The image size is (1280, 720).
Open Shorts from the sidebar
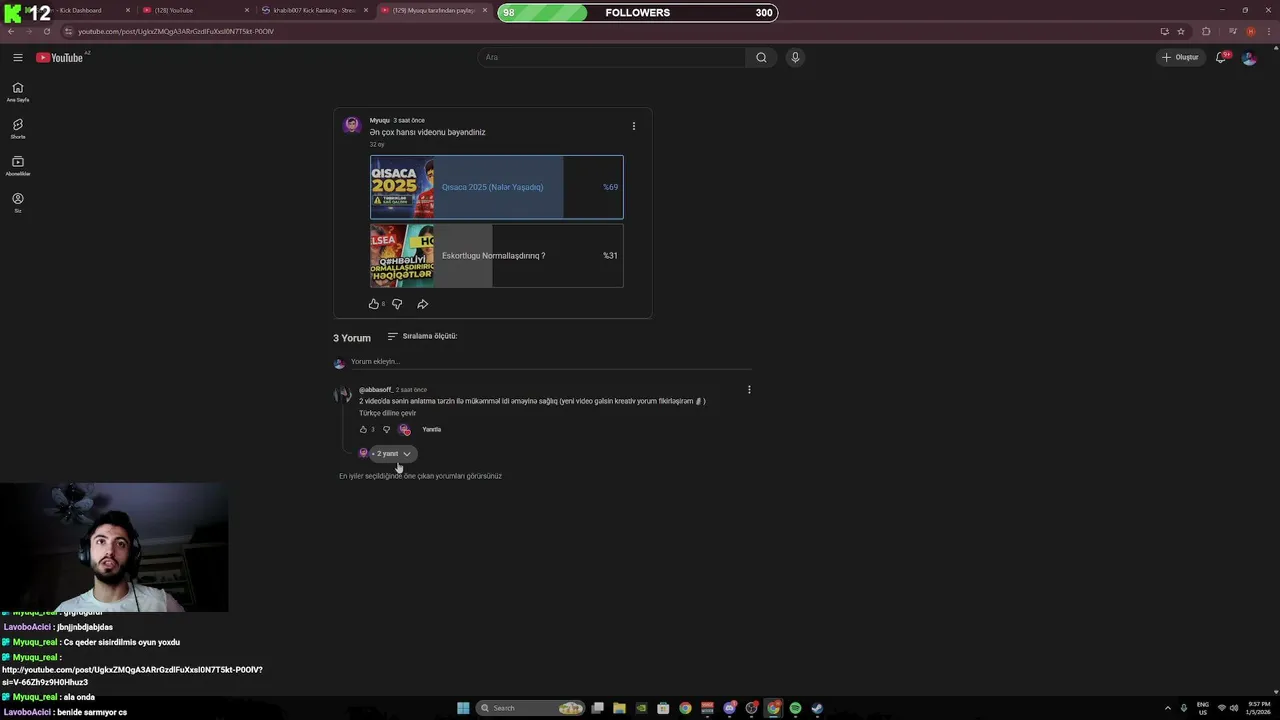17,128
